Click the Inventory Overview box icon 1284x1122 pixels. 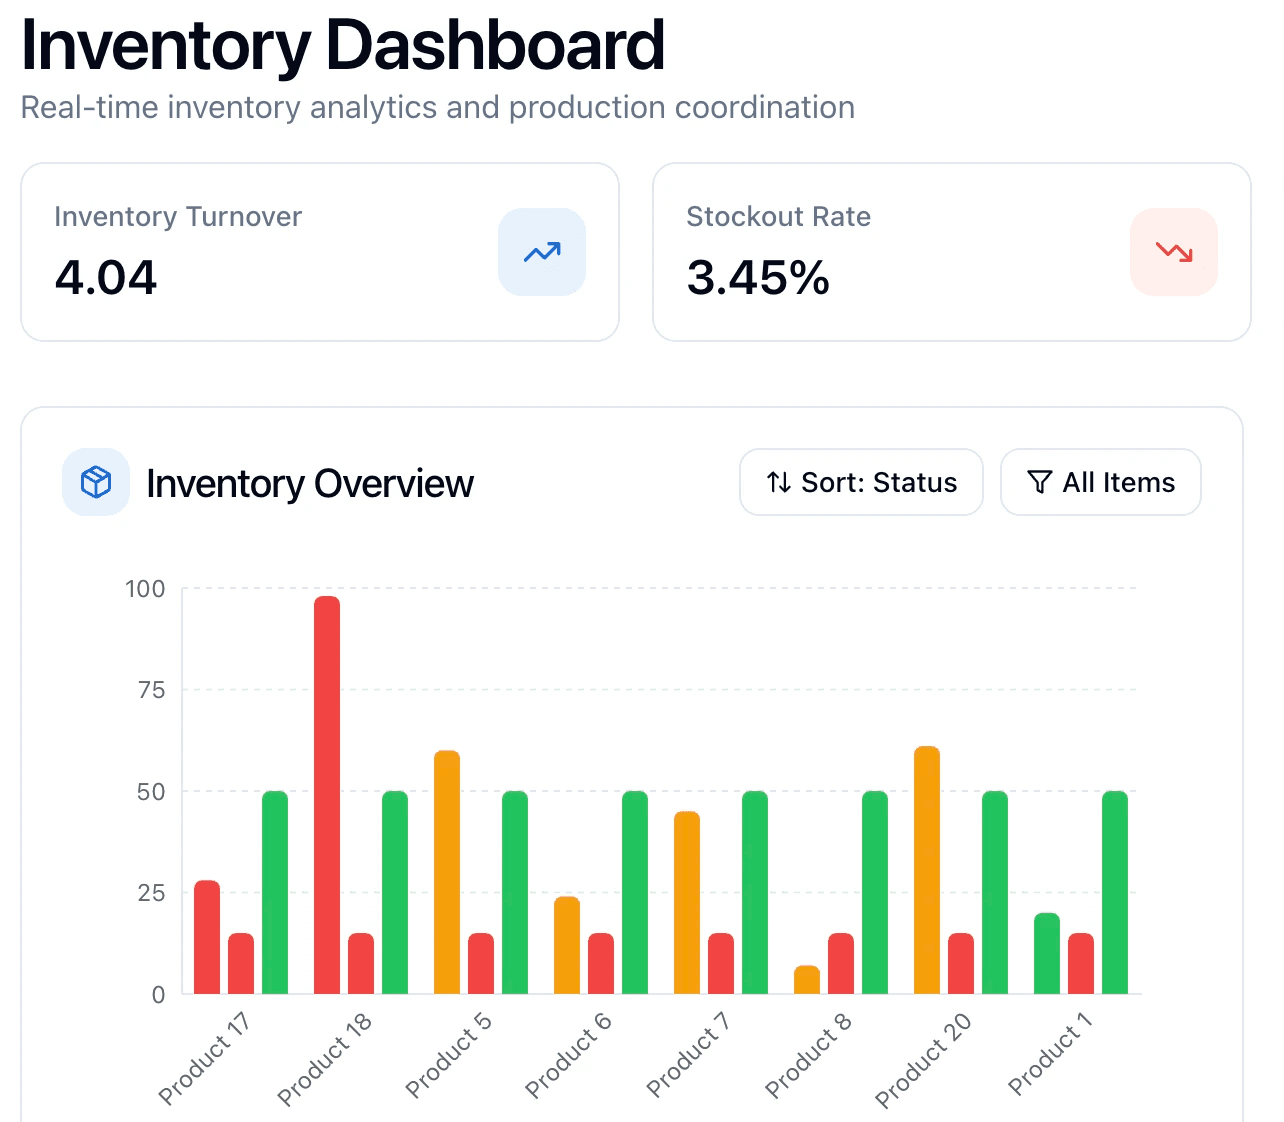tap(96, 482)
